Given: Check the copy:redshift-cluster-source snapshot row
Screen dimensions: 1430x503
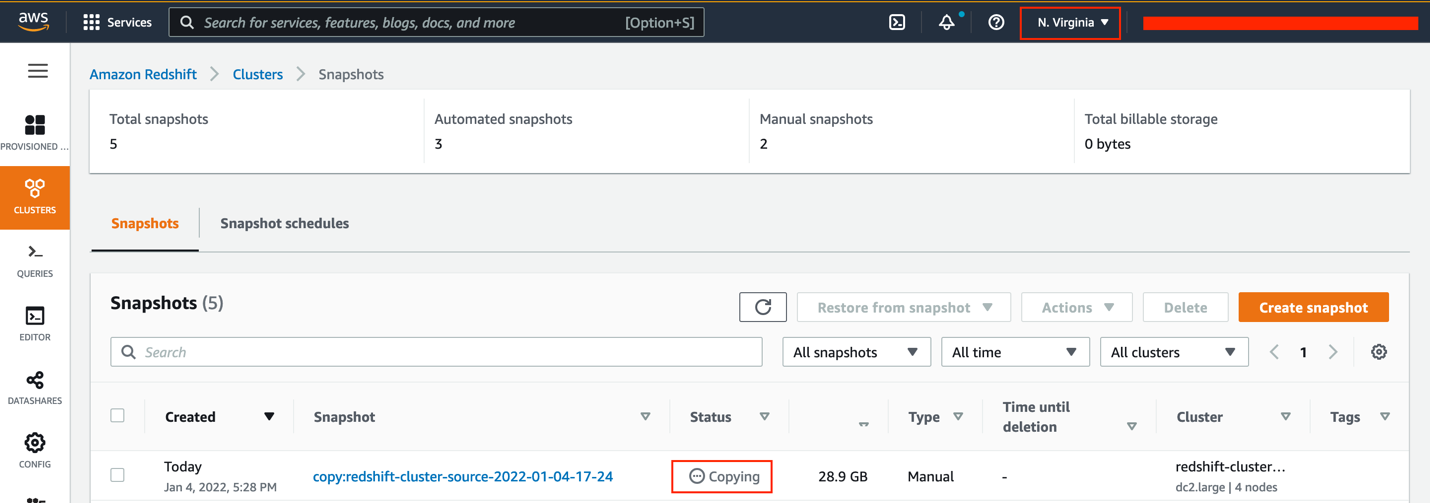Looking at the screenshot, I should (118, 476).
